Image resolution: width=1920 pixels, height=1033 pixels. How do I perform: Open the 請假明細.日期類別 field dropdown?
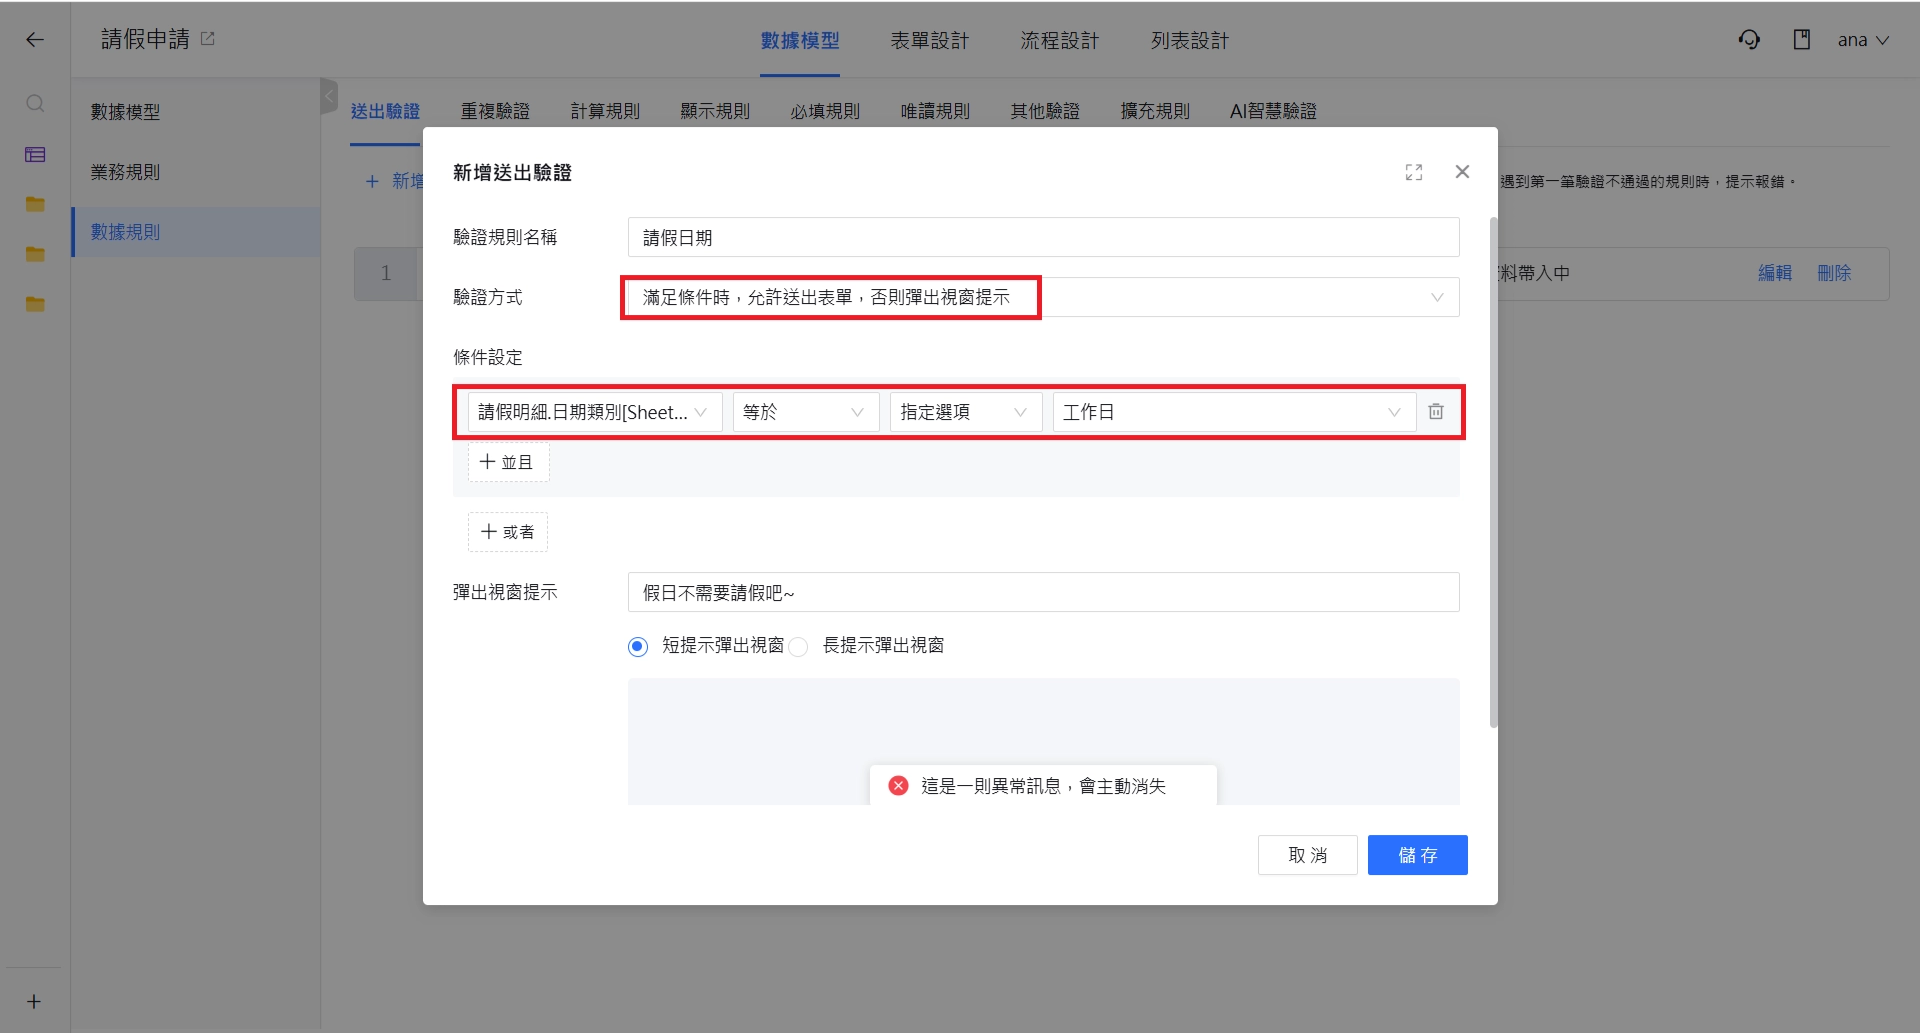click(x=595, y=412)
